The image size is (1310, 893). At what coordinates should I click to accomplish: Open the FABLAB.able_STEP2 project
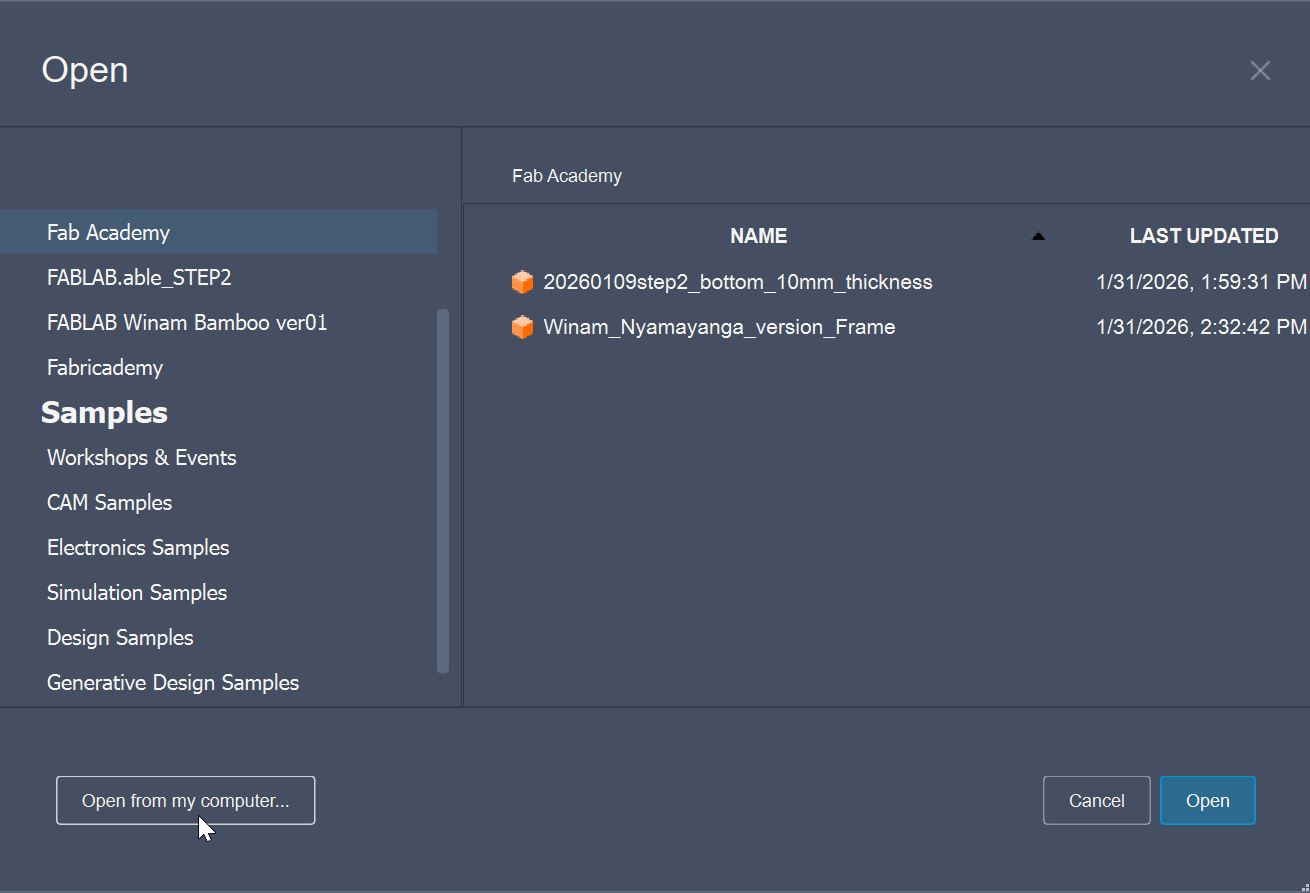click(139, 277)
